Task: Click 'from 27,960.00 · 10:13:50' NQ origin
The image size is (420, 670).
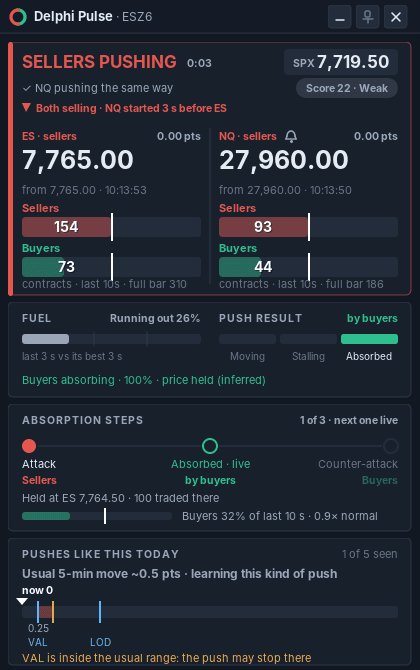Action: pos(285,190)
